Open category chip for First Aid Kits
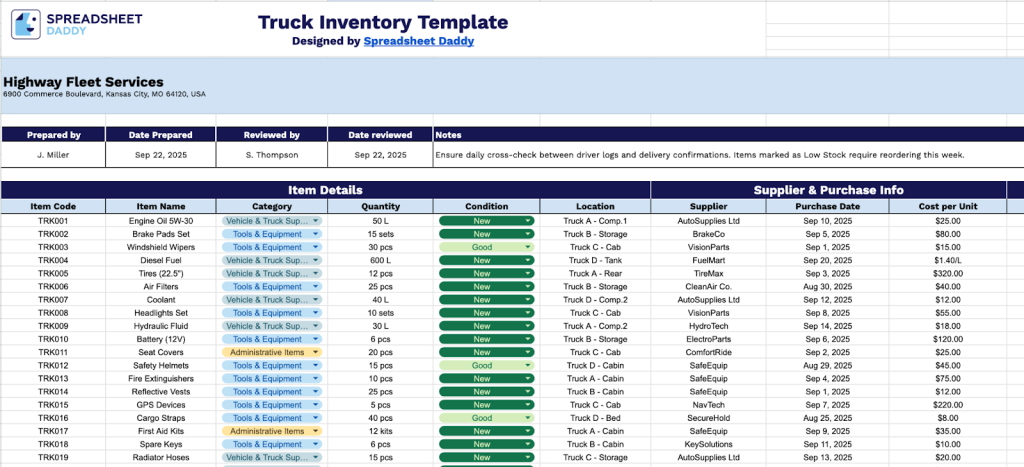 point(272,431)
